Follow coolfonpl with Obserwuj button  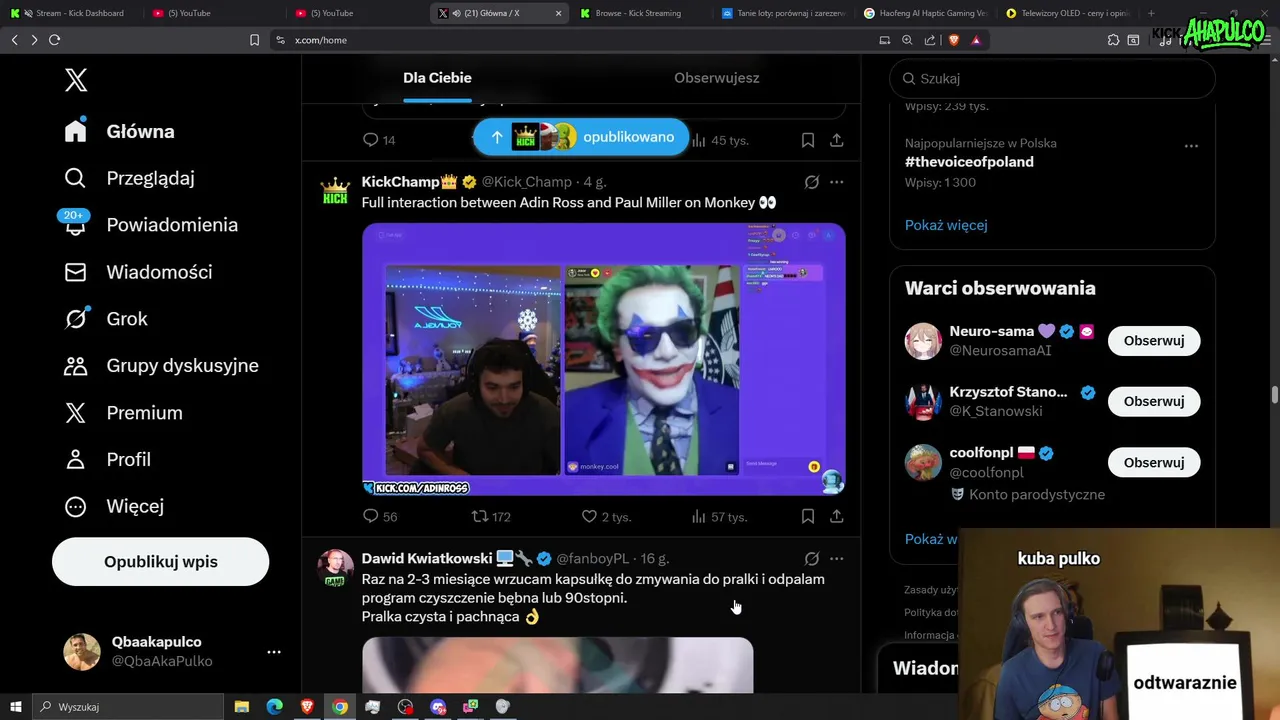point(1154,463)
